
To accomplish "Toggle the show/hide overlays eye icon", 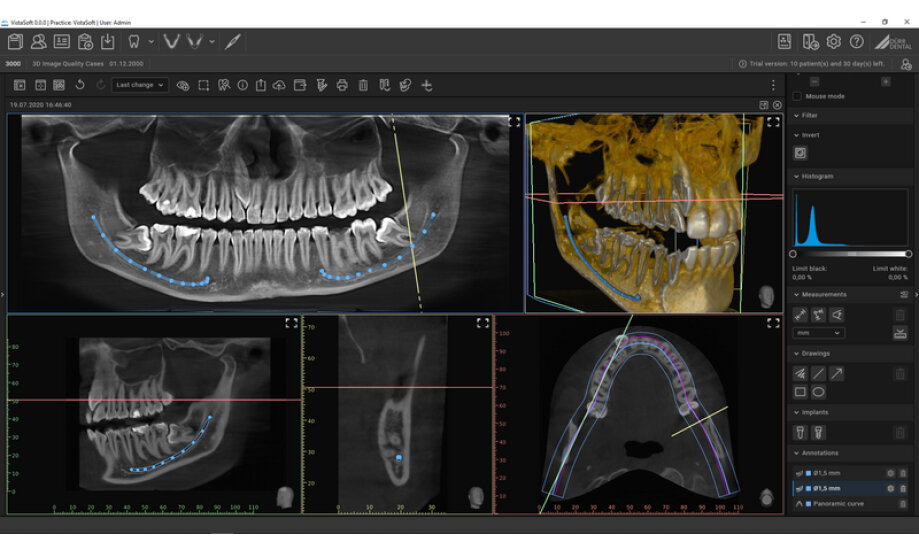I will pos(183,85).
